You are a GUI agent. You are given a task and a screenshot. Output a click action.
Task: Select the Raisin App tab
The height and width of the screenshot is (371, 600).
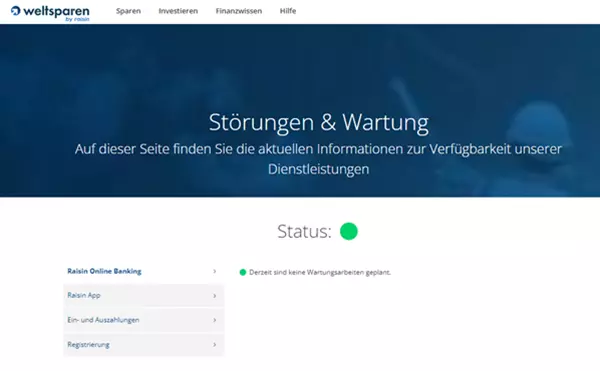pos(143,295)
